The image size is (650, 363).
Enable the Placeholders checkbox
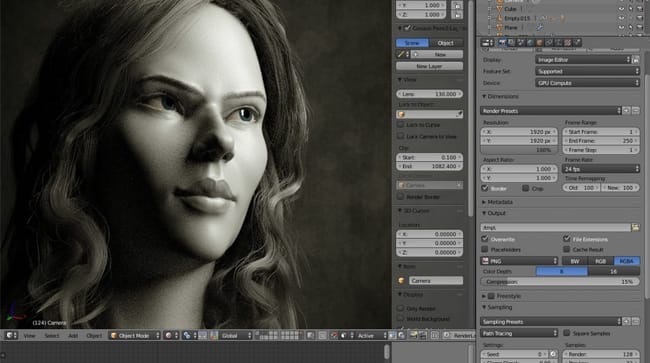point(485,249)
